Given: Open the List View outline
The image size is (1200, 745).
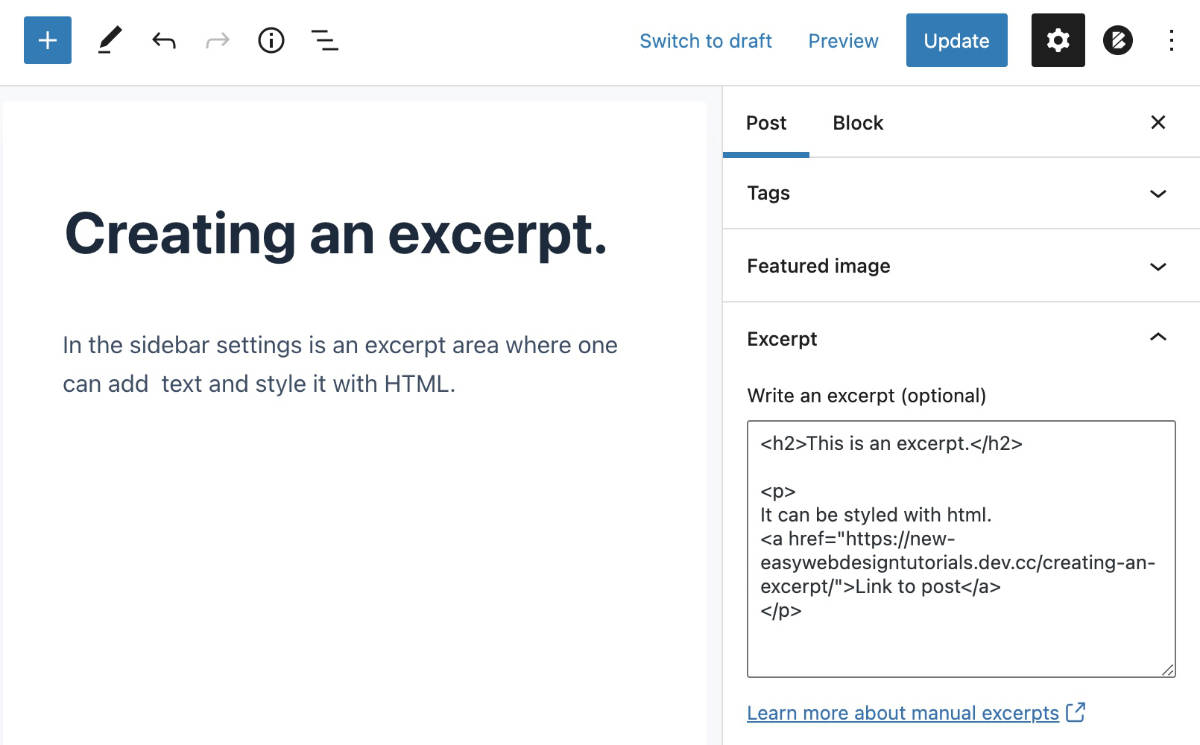Looking at the screenshot, I should [x=324, y=41].
